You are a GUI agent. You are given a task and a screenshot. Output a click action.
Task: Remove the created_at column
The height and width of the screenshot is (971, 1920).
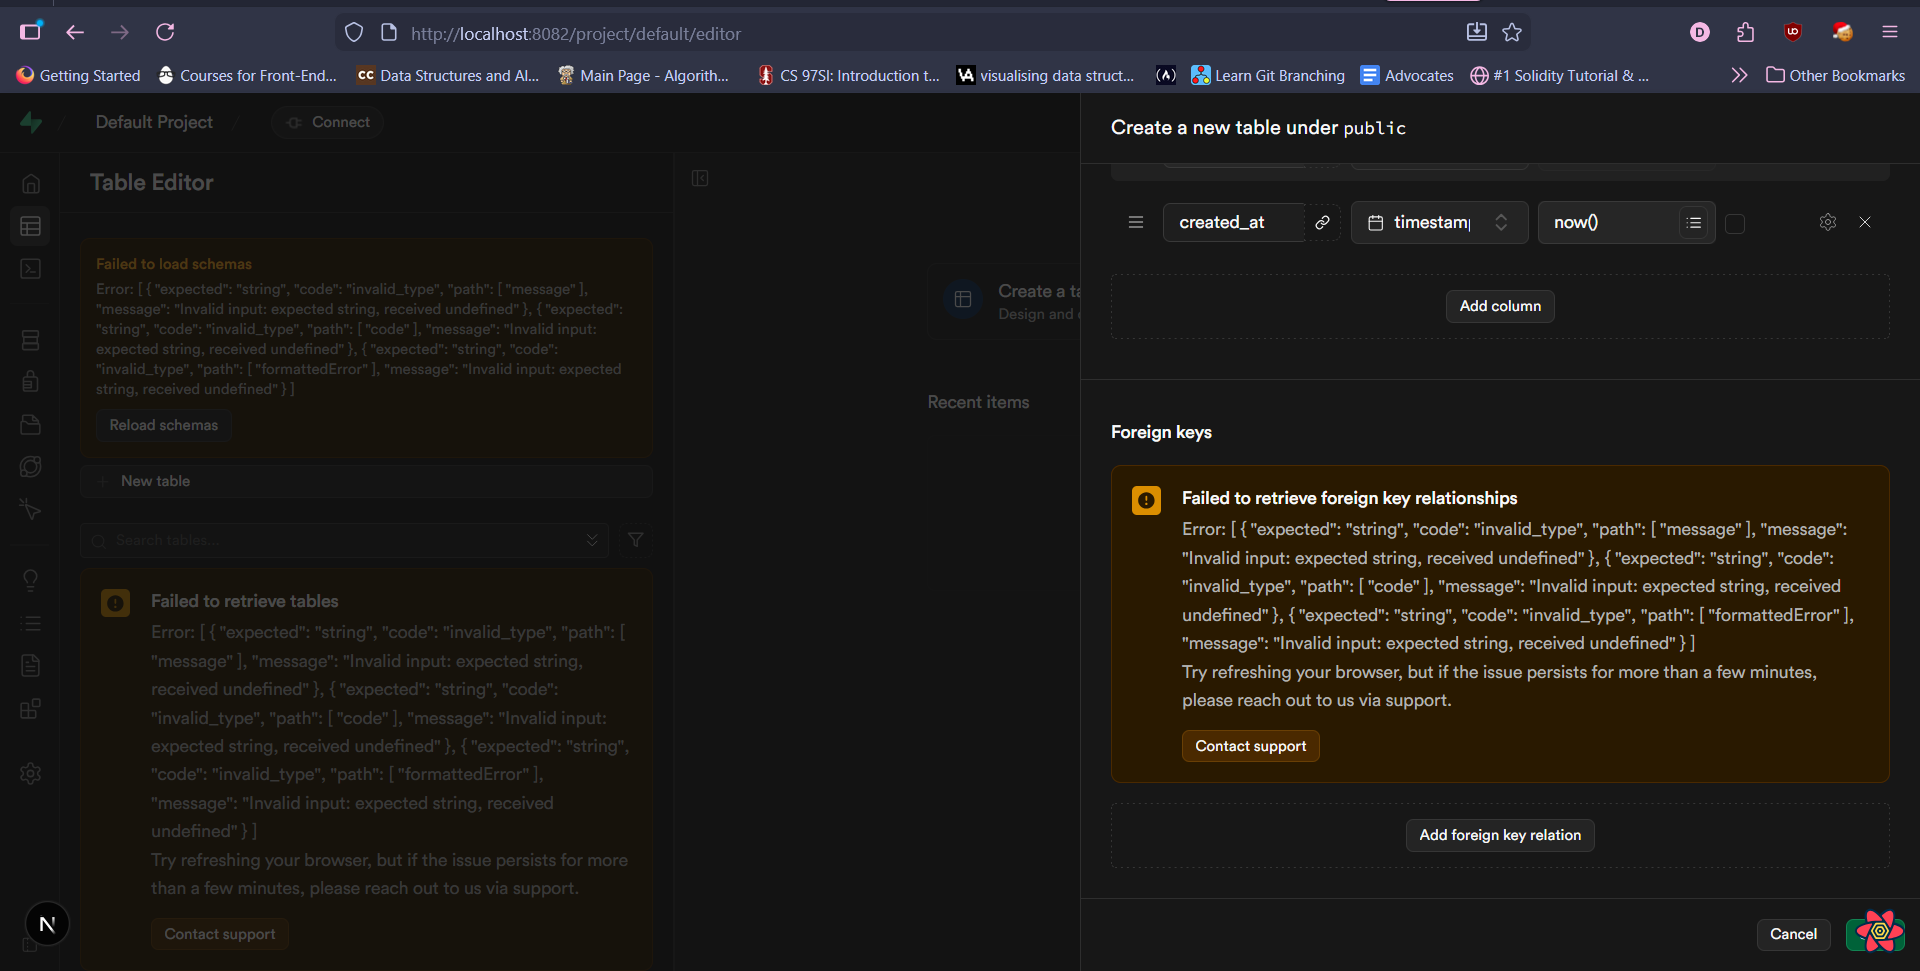click(x=1865, y=222)
